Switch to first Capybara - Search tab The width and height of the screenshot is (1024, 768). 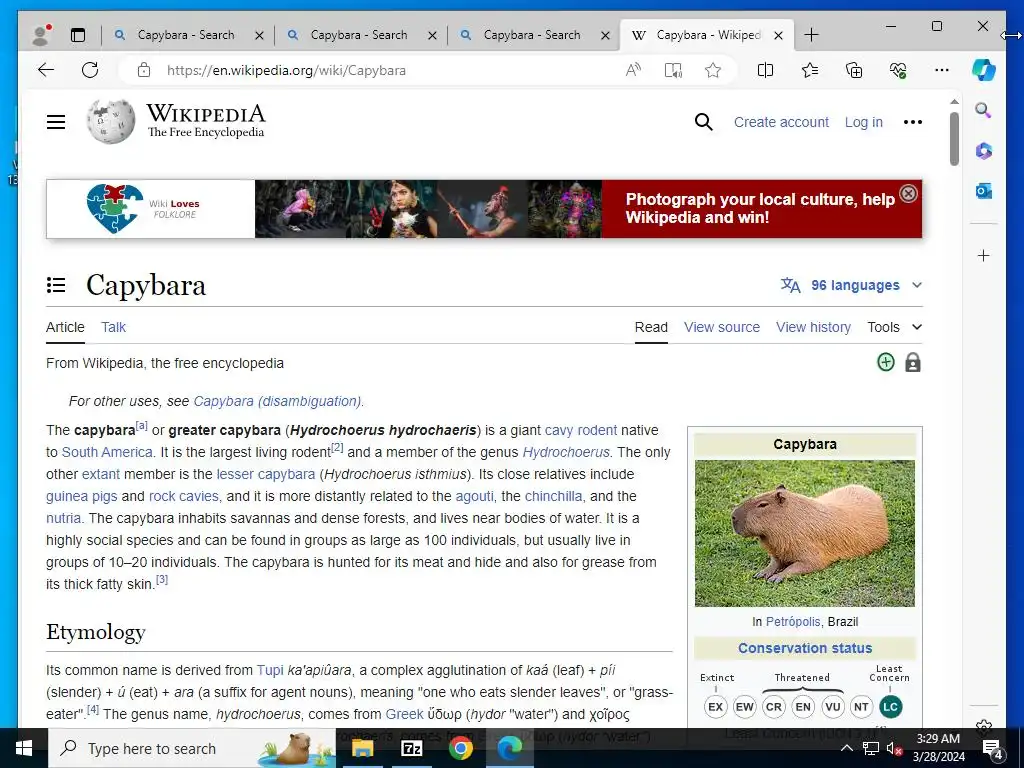pyautogui.click(x=186, y=35)
